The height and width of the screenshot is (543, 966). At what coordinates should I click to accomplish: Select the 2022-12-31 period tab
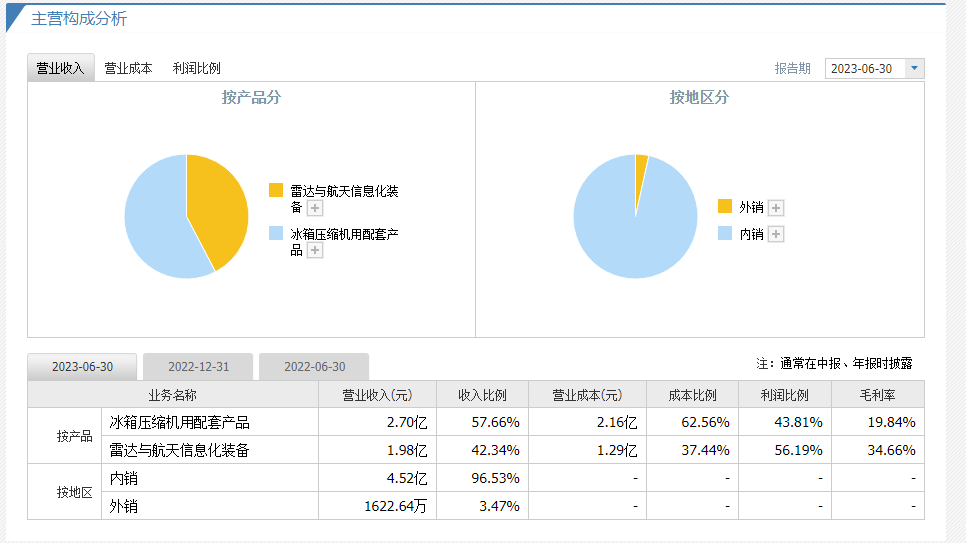tap(198, 367)
